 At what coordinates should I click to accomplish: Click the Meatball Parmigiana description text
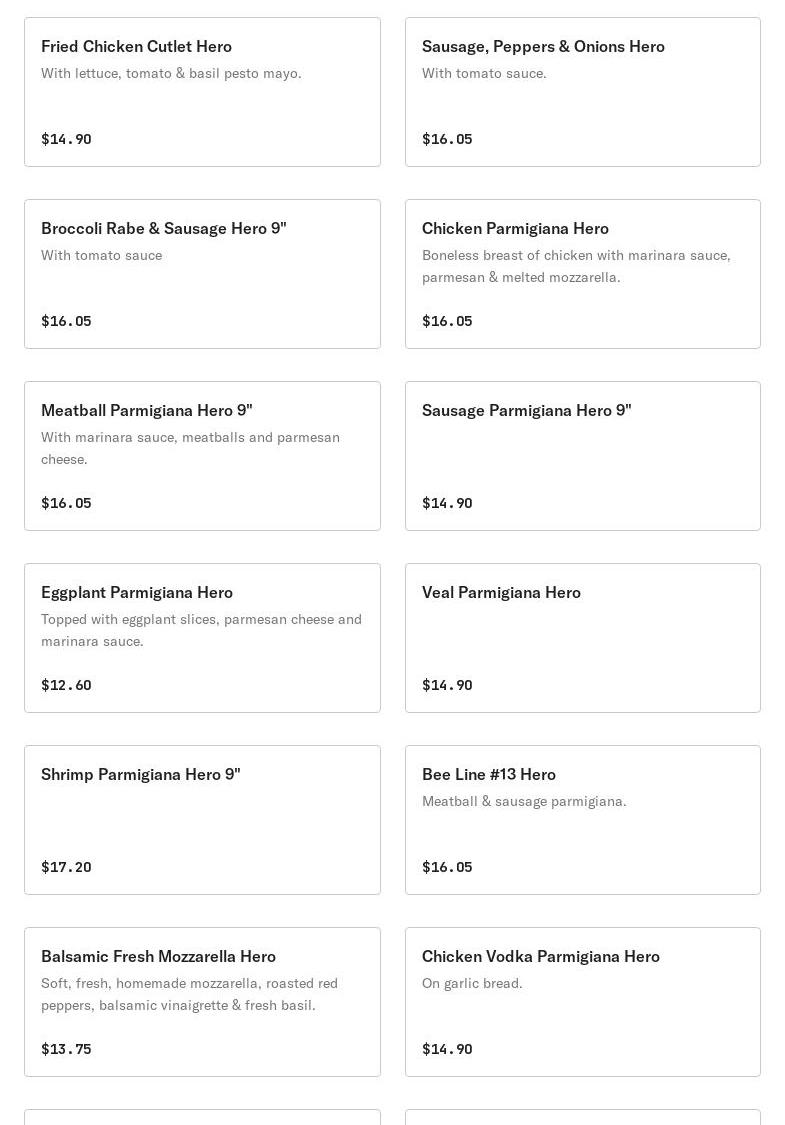tap(190, 448)
